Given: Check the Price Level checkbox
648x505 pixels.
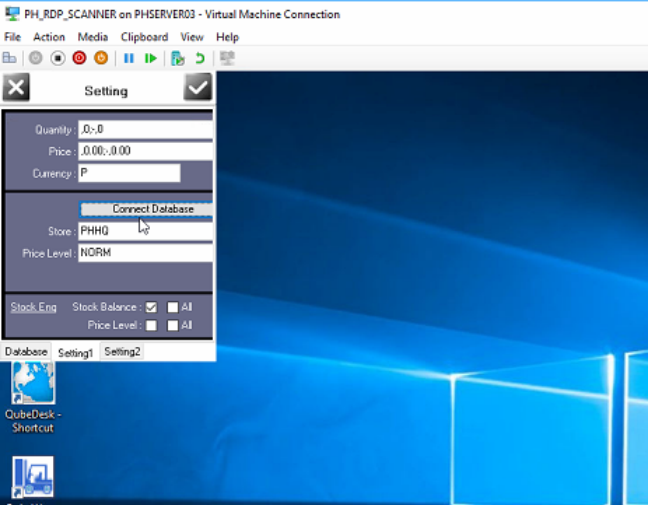Looking at the screenshot, I should point(151,326).
